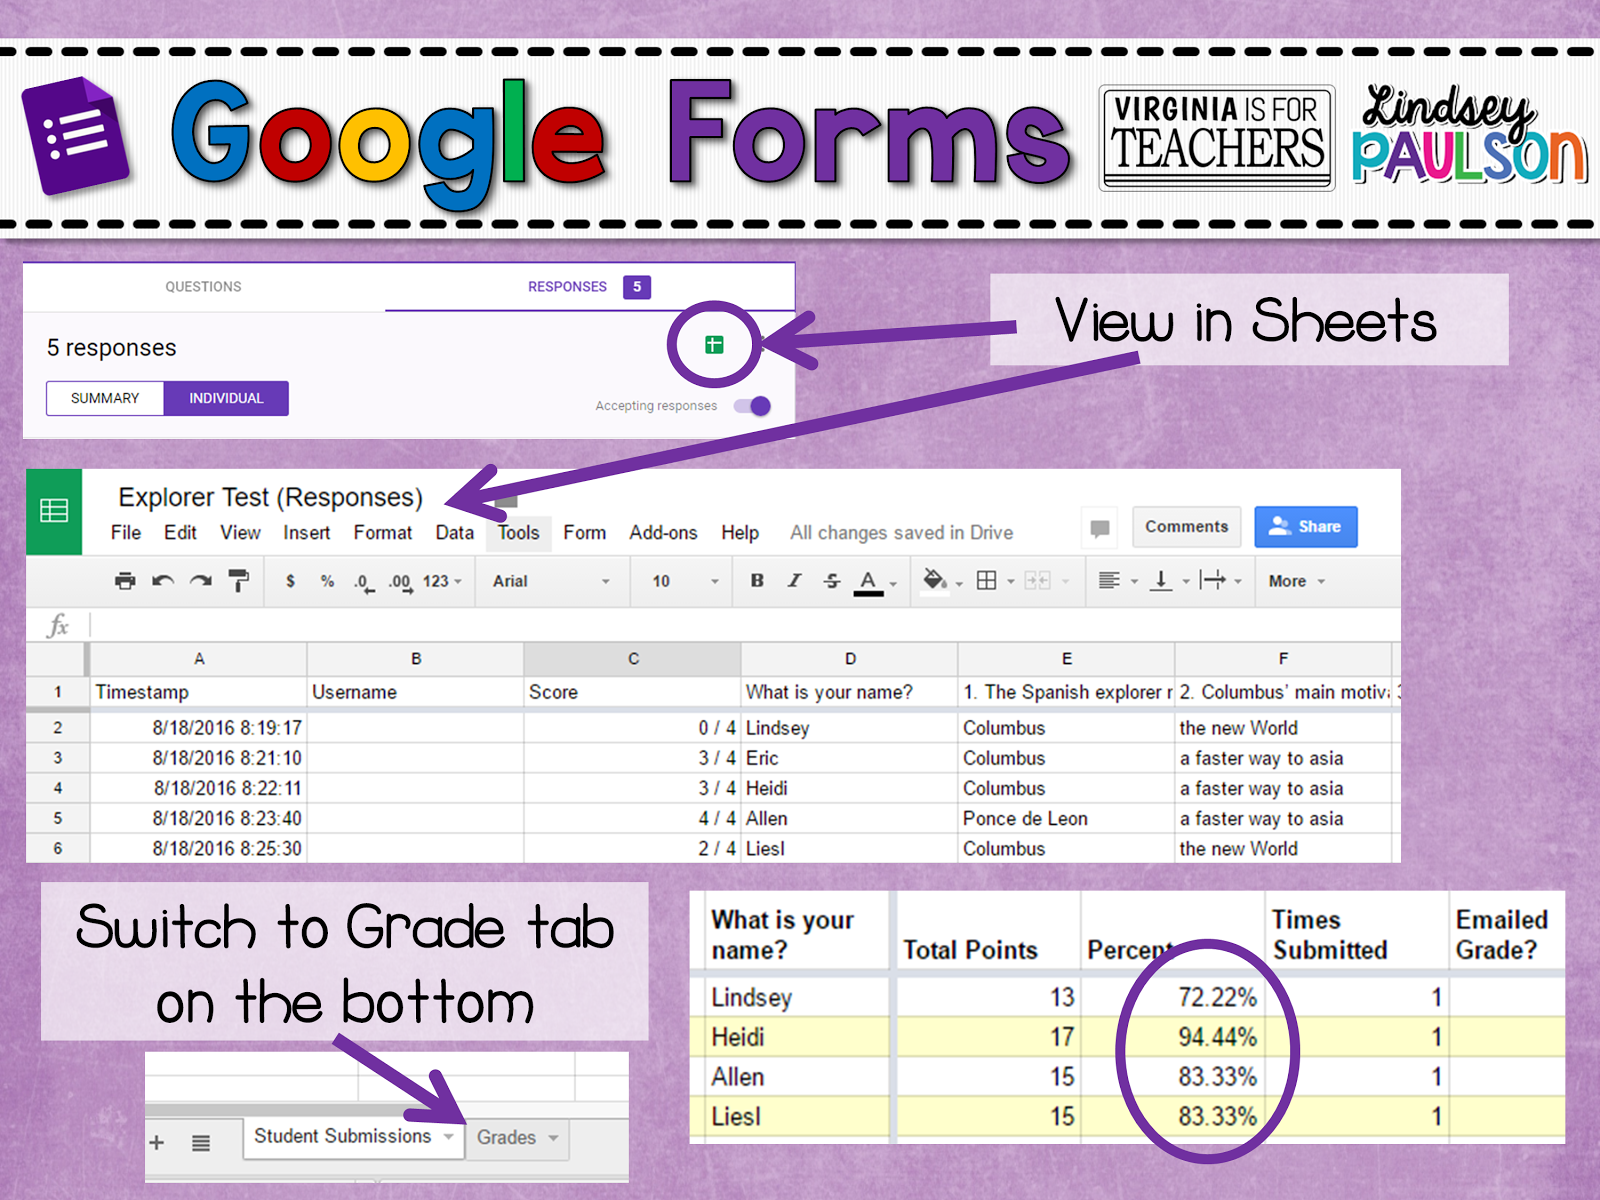This screenshot has height=1200, width=1600.
Task: Switch to the QUESTIONS tab
Action: 203,287
